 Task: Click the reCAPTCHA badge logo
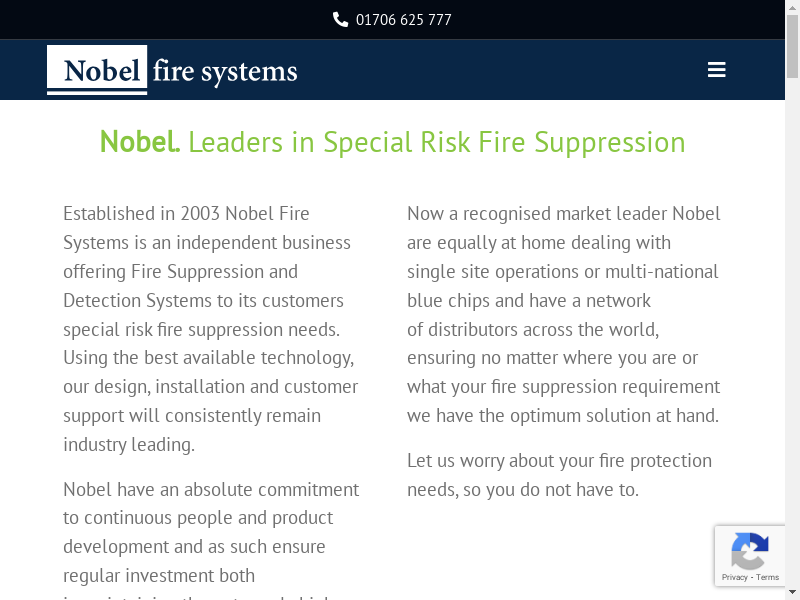(x=750, y=551)
